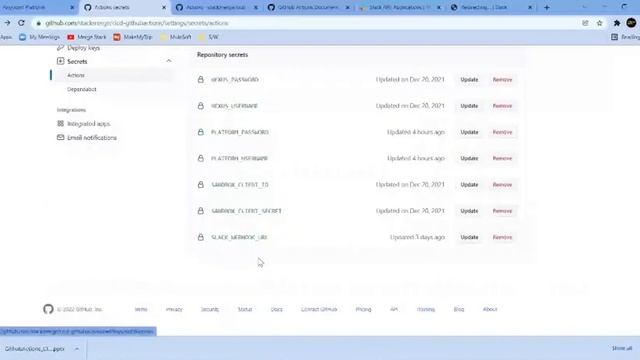Open the downloaded pptx file
This screenshot has width=640, height=360.
(35, 349)
